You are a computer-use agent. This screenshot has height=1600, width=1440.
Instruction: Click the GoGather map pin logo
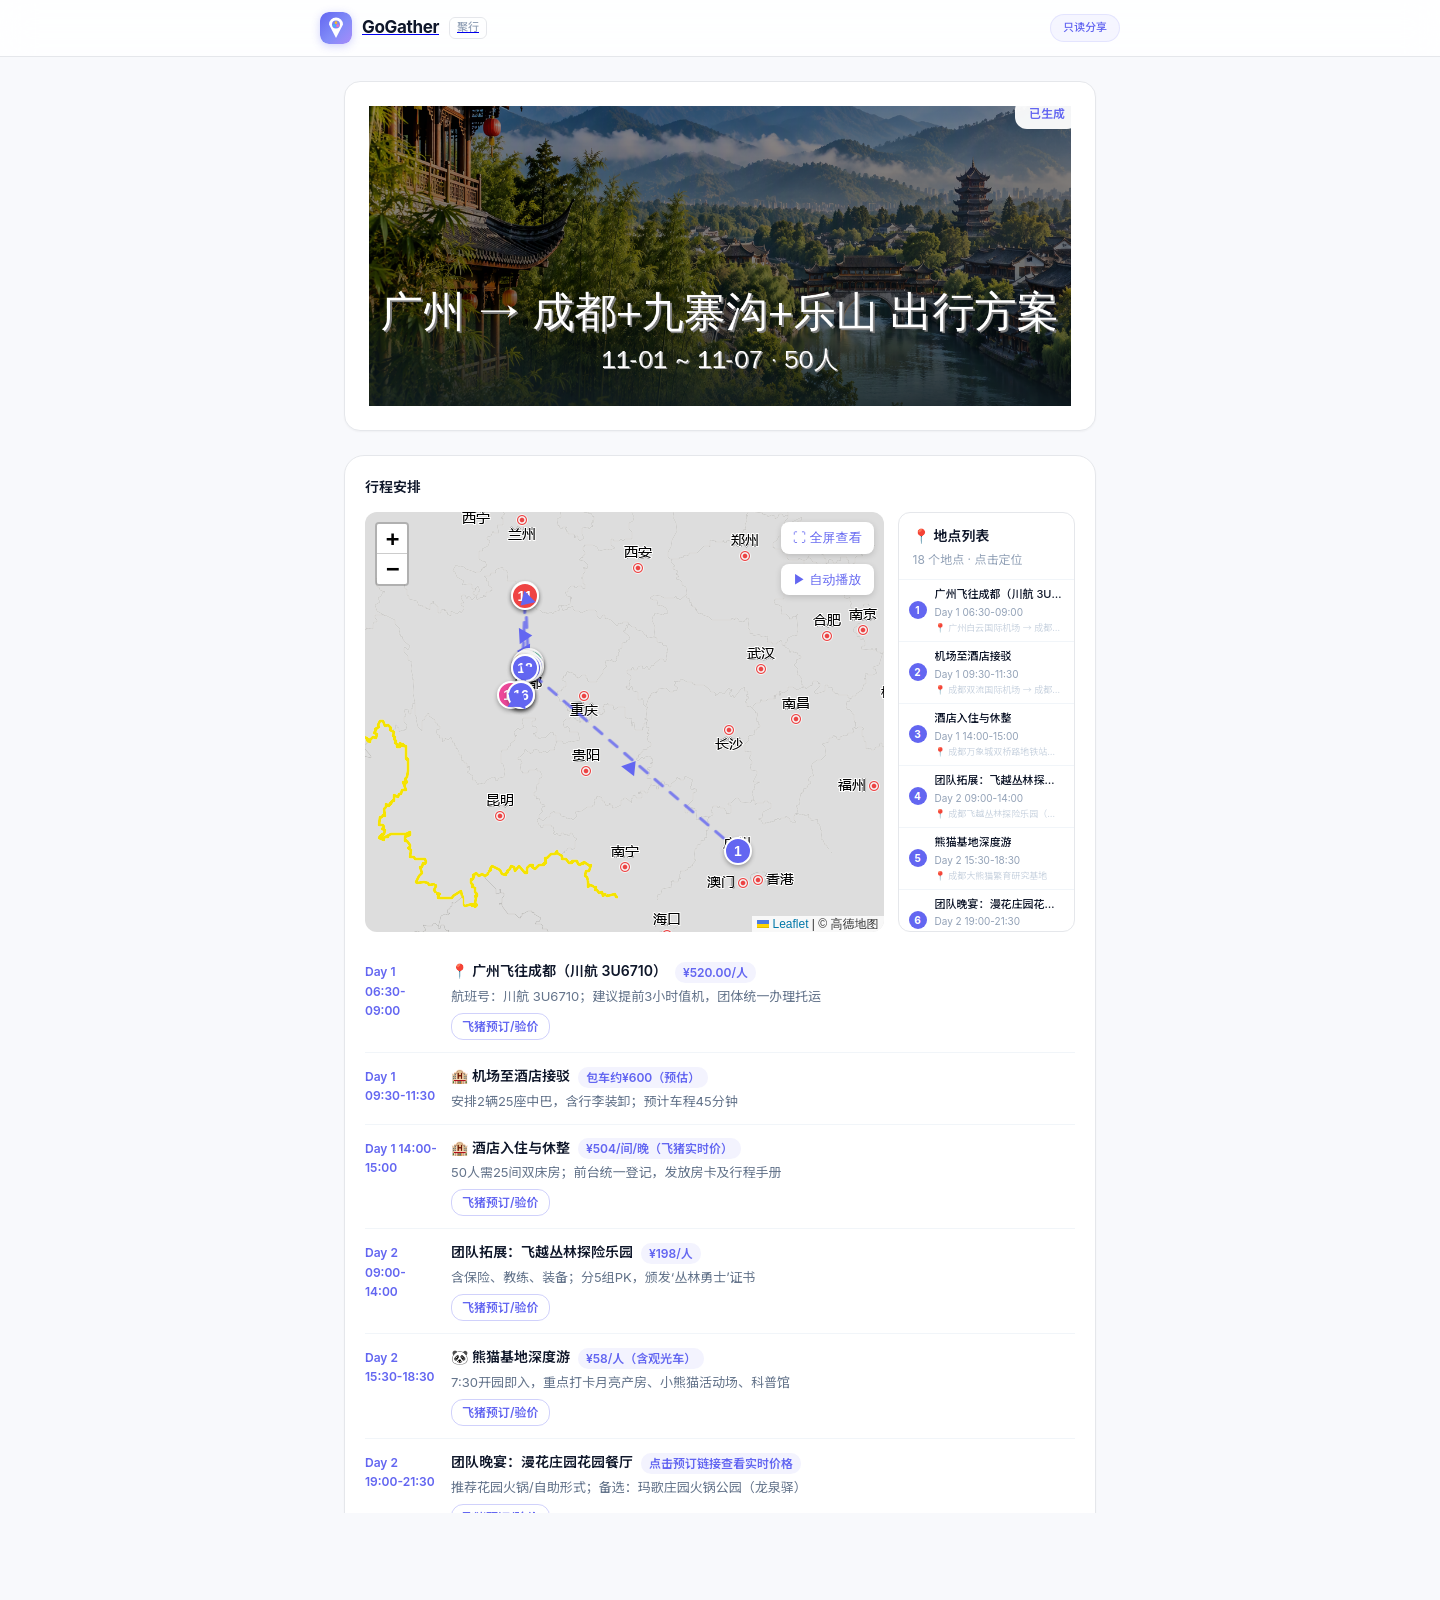tap(336, 28)
